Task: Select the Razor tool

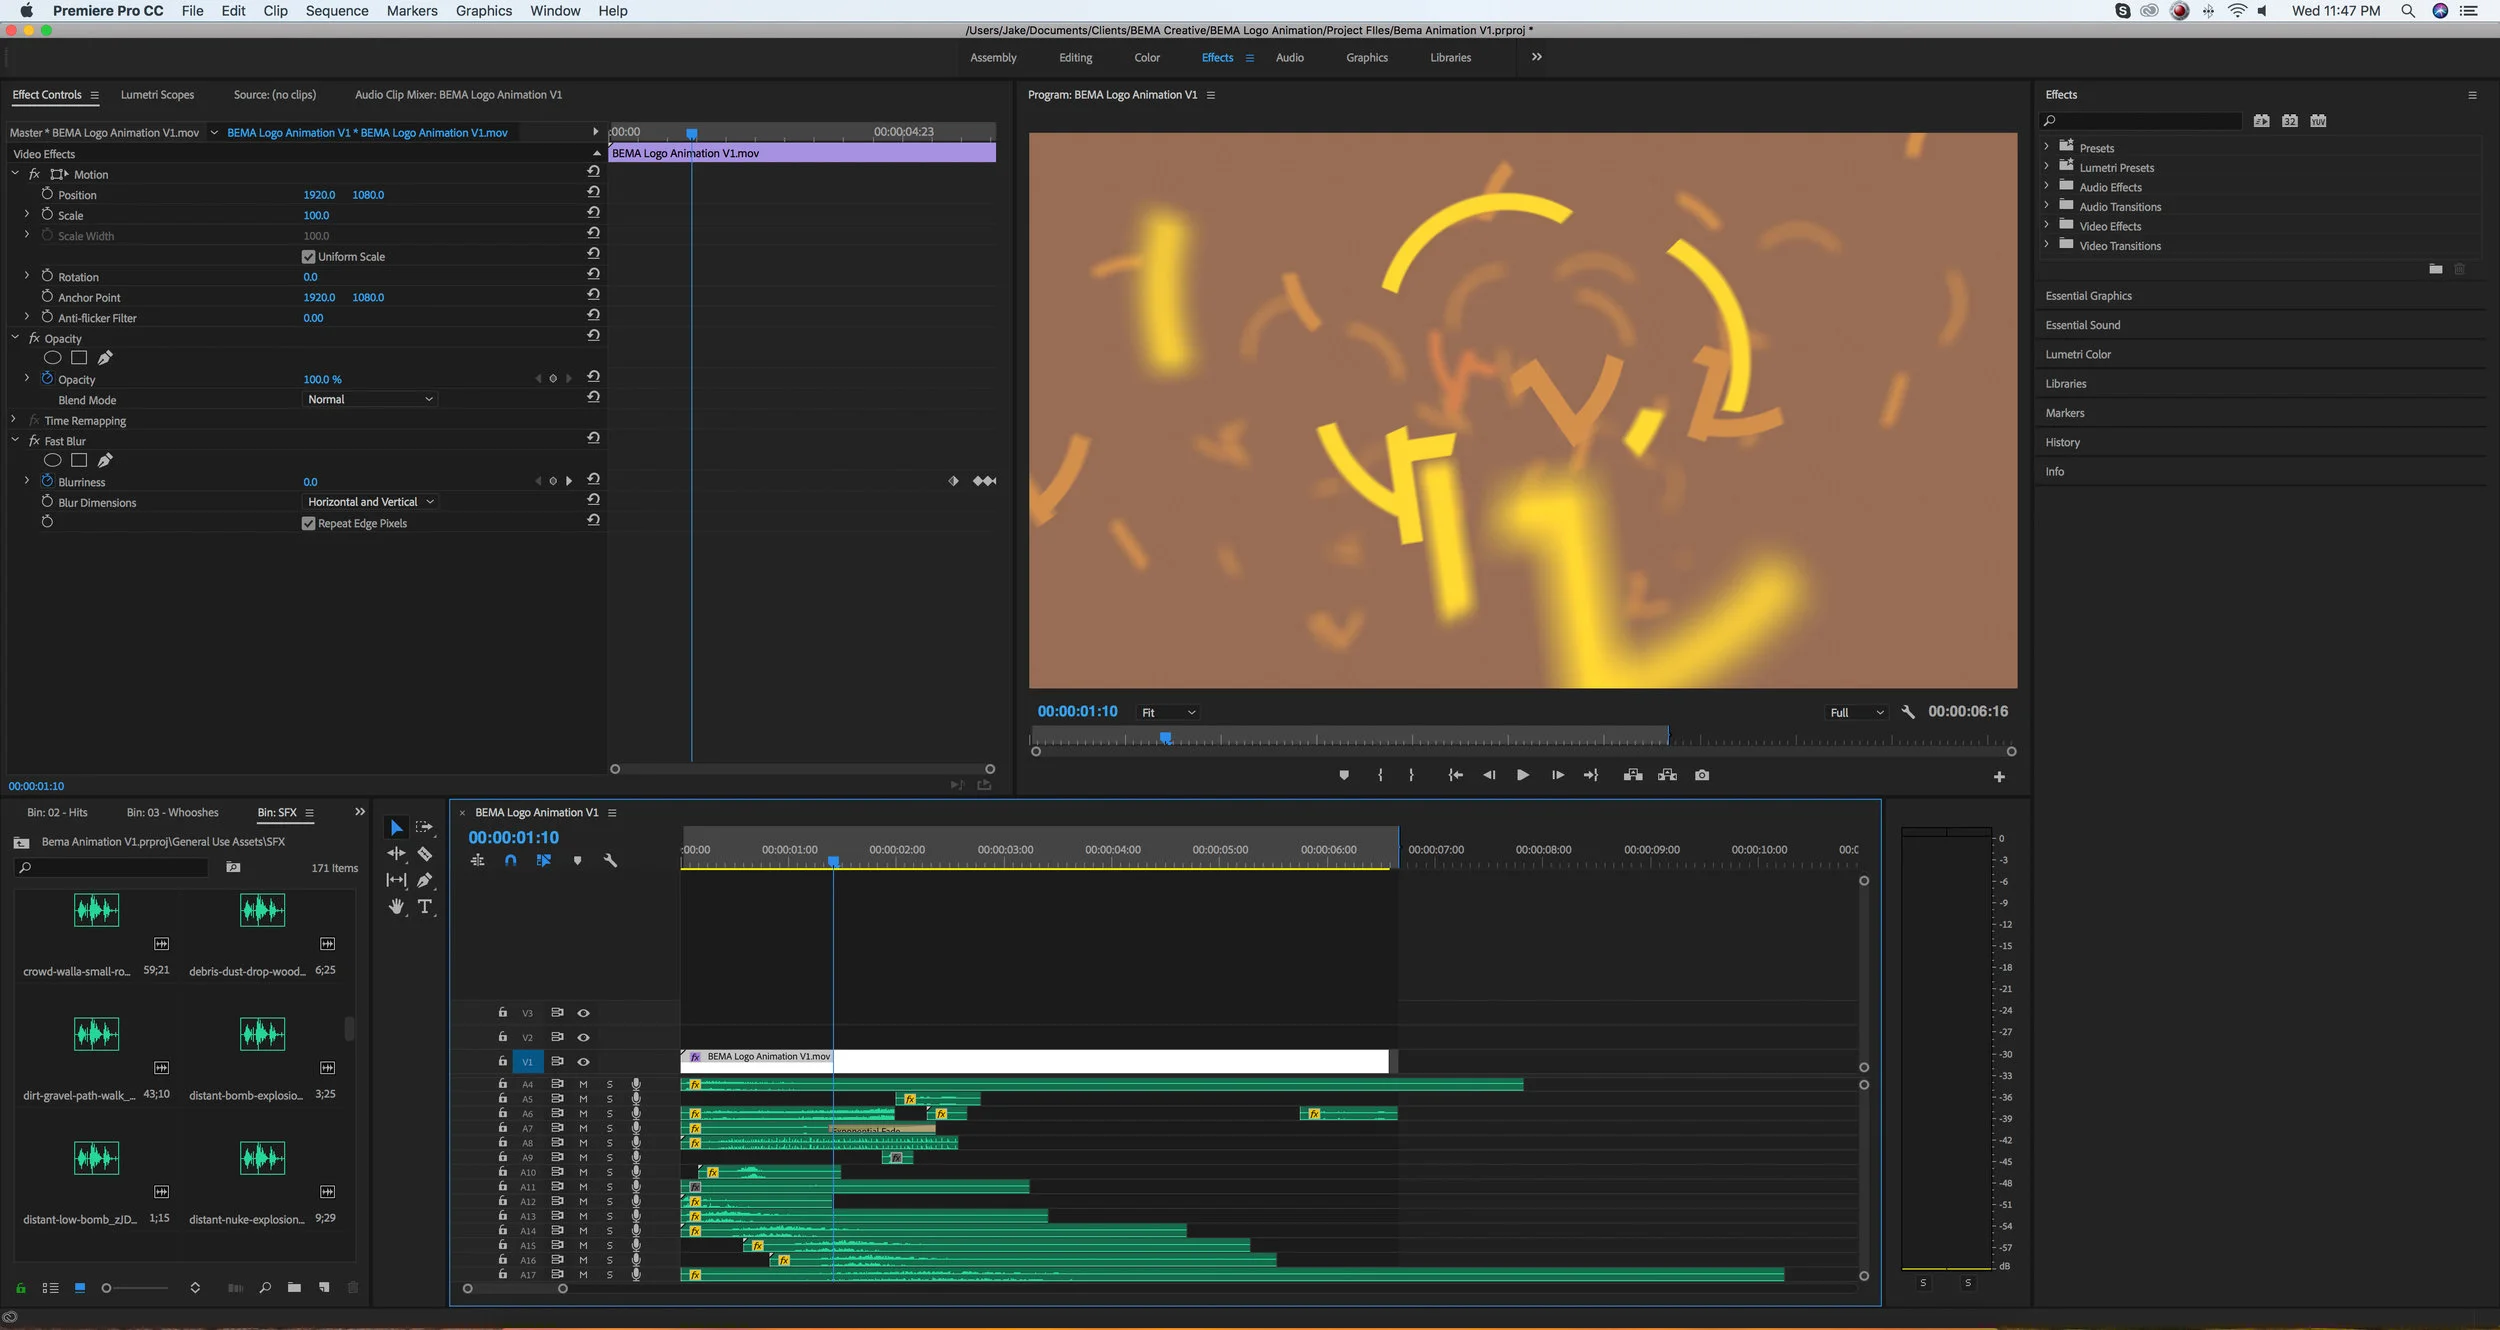Action: (425, 854)
